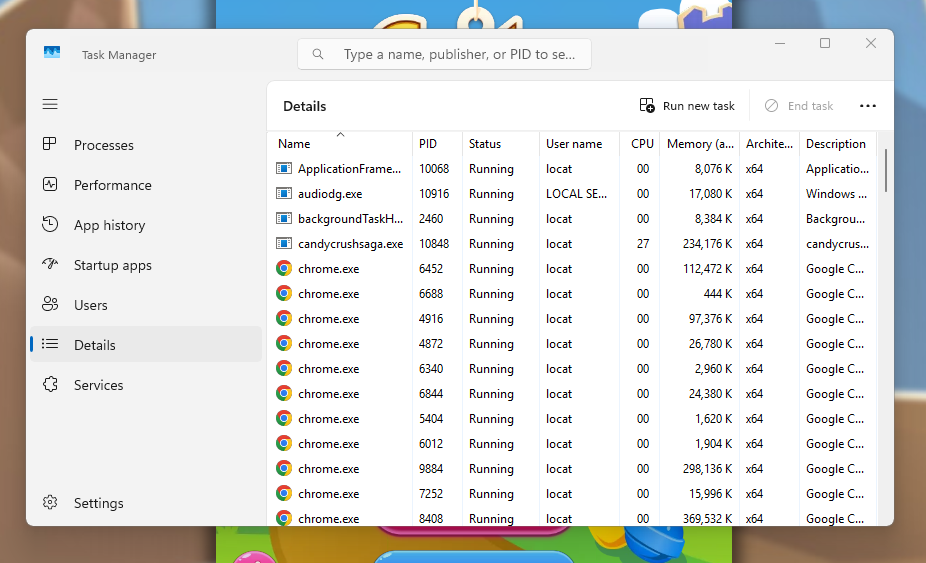Open the Services page
The image size is (926, 563).
(x=146, y=385)
